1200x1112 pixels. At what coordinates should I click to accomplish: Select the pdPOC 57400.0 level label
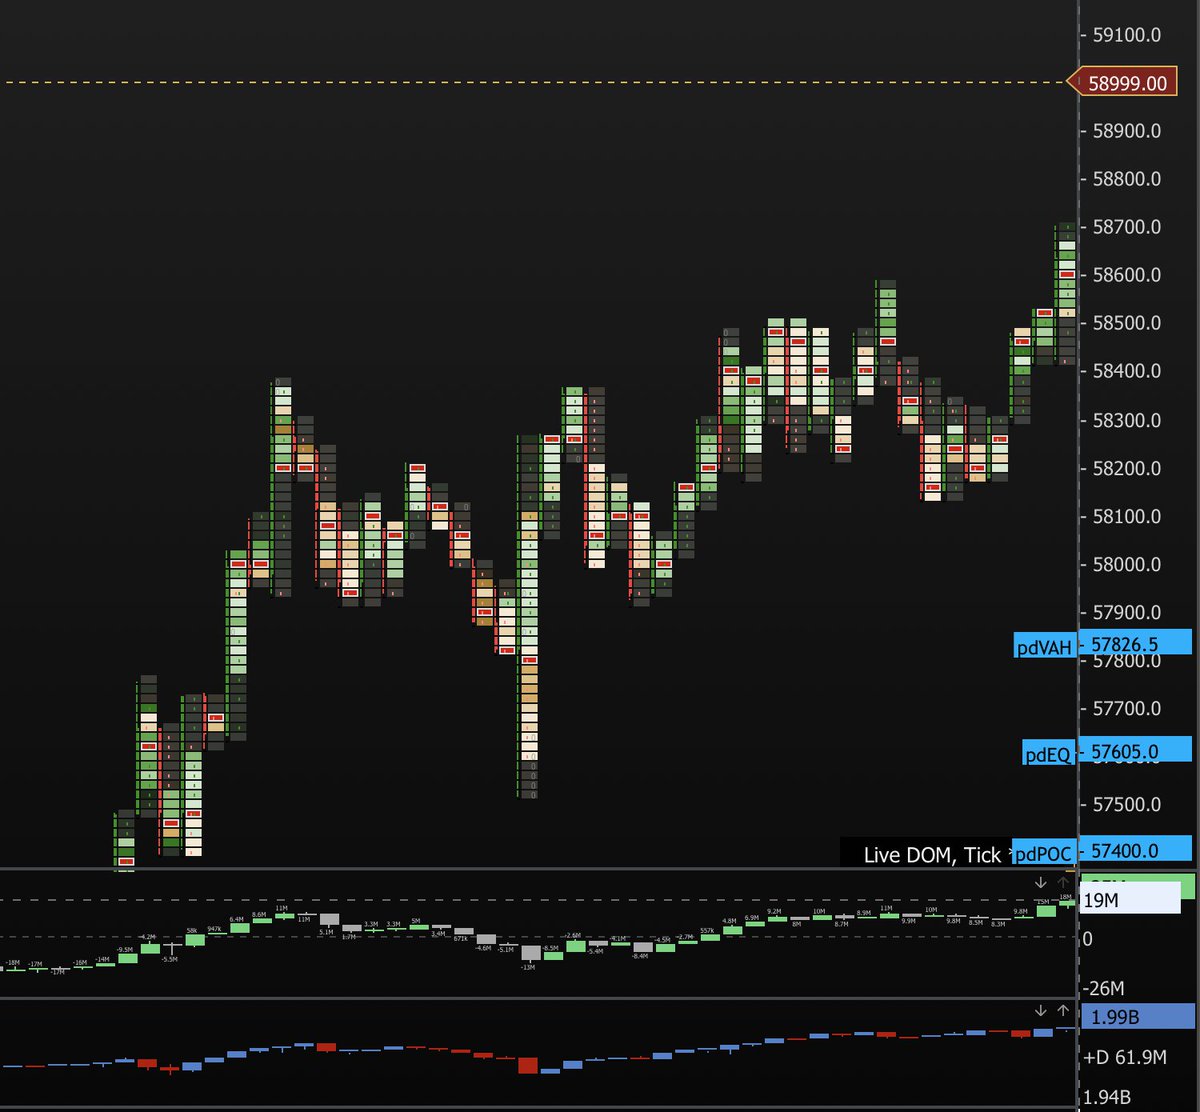click(1103, 851)
